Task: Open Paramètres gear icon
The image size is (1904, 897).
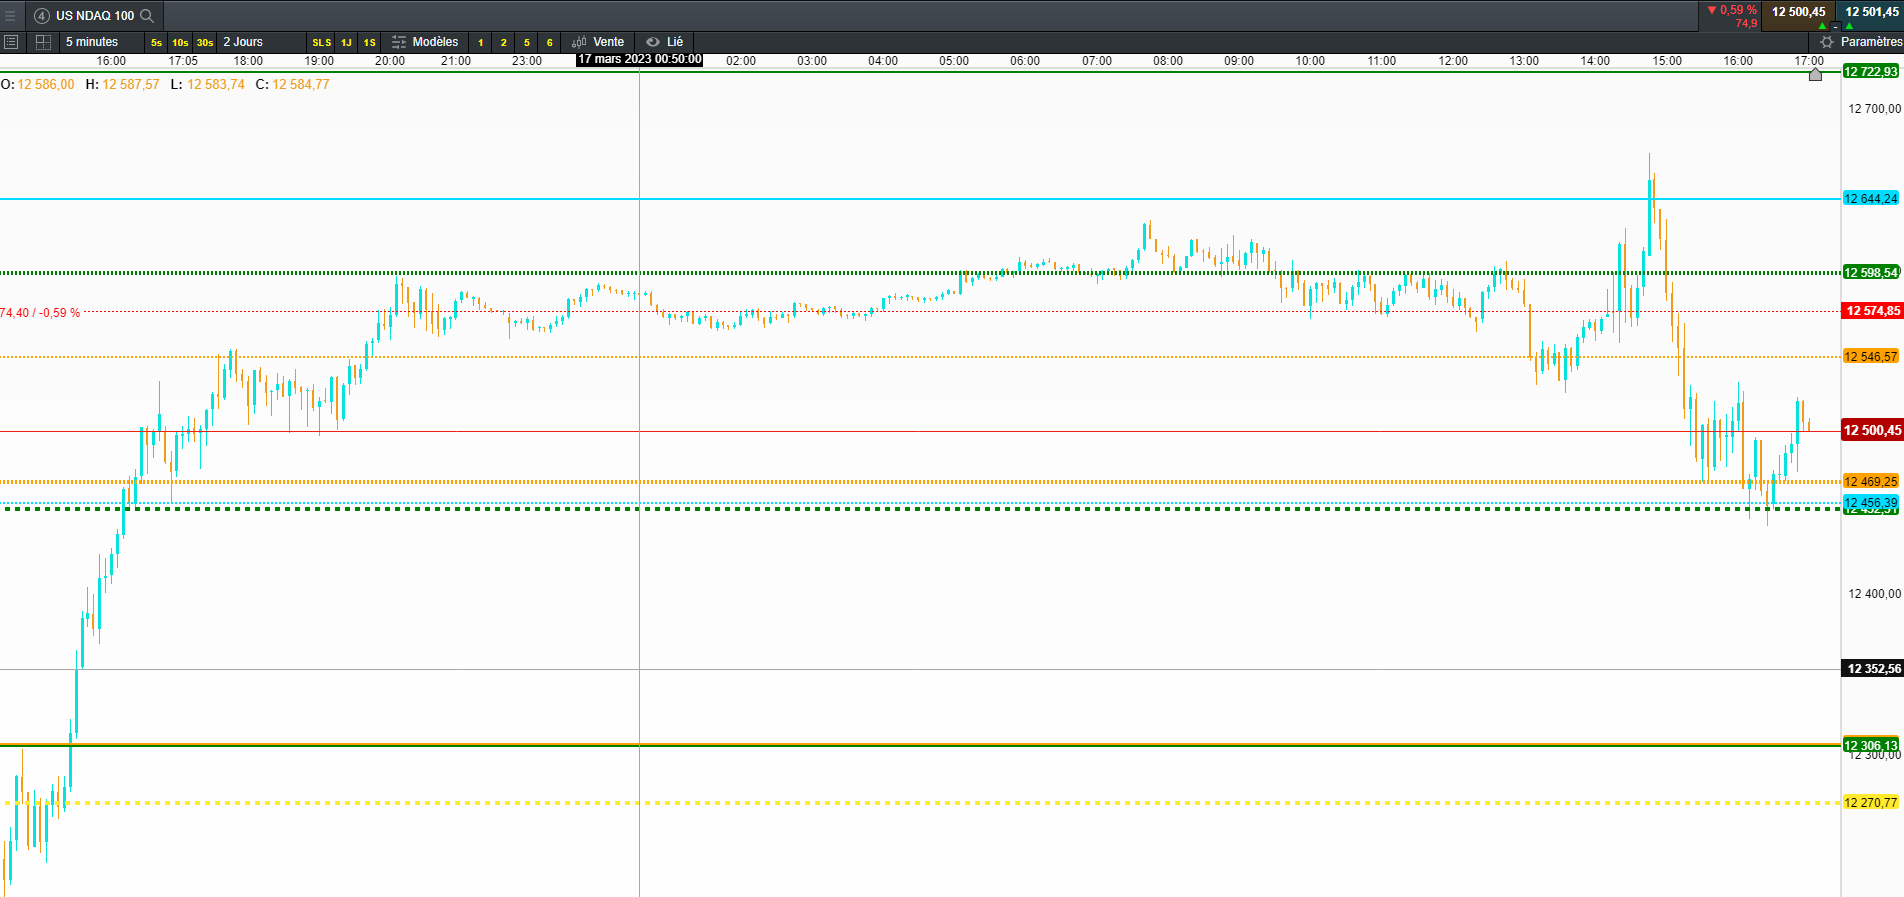Action: pyautogui.click(x=1827, y=42)
